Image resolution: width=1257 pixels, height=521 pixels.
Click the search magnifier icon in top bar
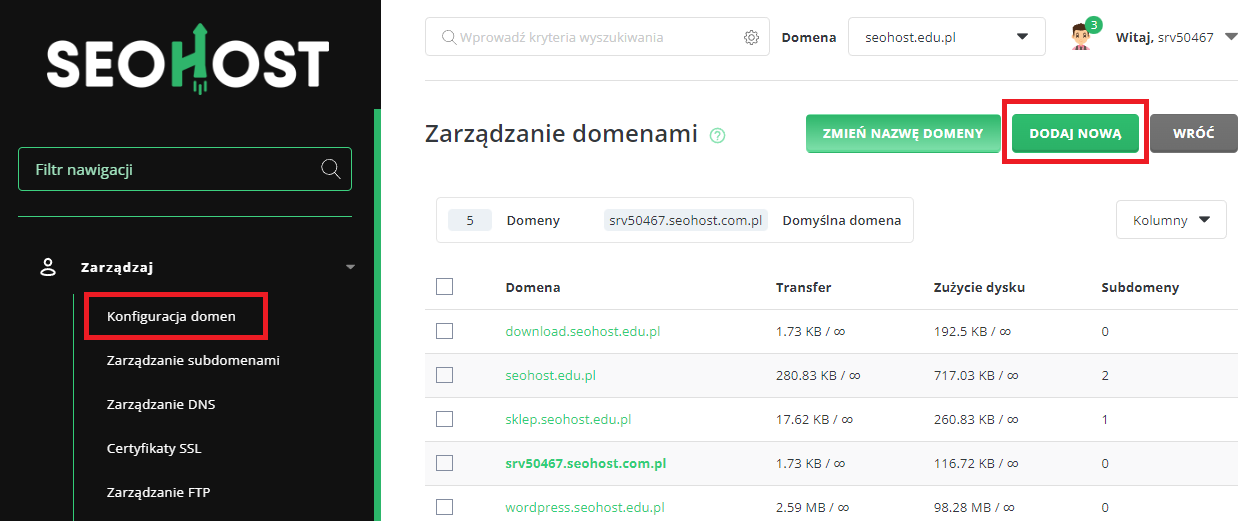(x=448, y=37)
